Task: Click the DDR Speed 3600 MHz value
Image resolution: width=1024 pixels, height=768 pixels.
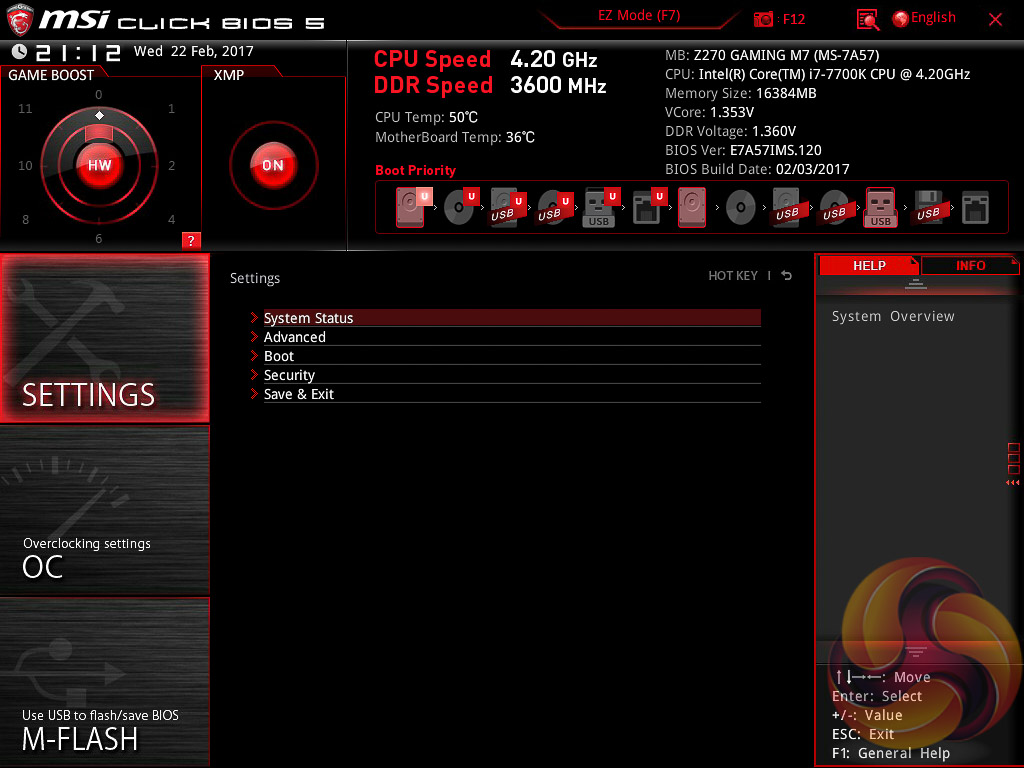Action: [x=558, y=85]
